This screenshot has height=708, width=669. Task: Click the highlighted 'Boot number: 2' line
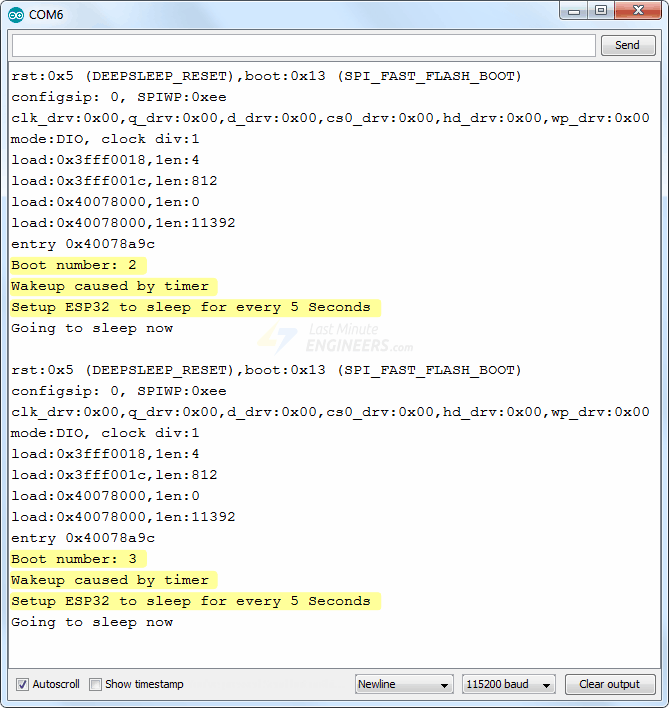(x=78, y=265)
